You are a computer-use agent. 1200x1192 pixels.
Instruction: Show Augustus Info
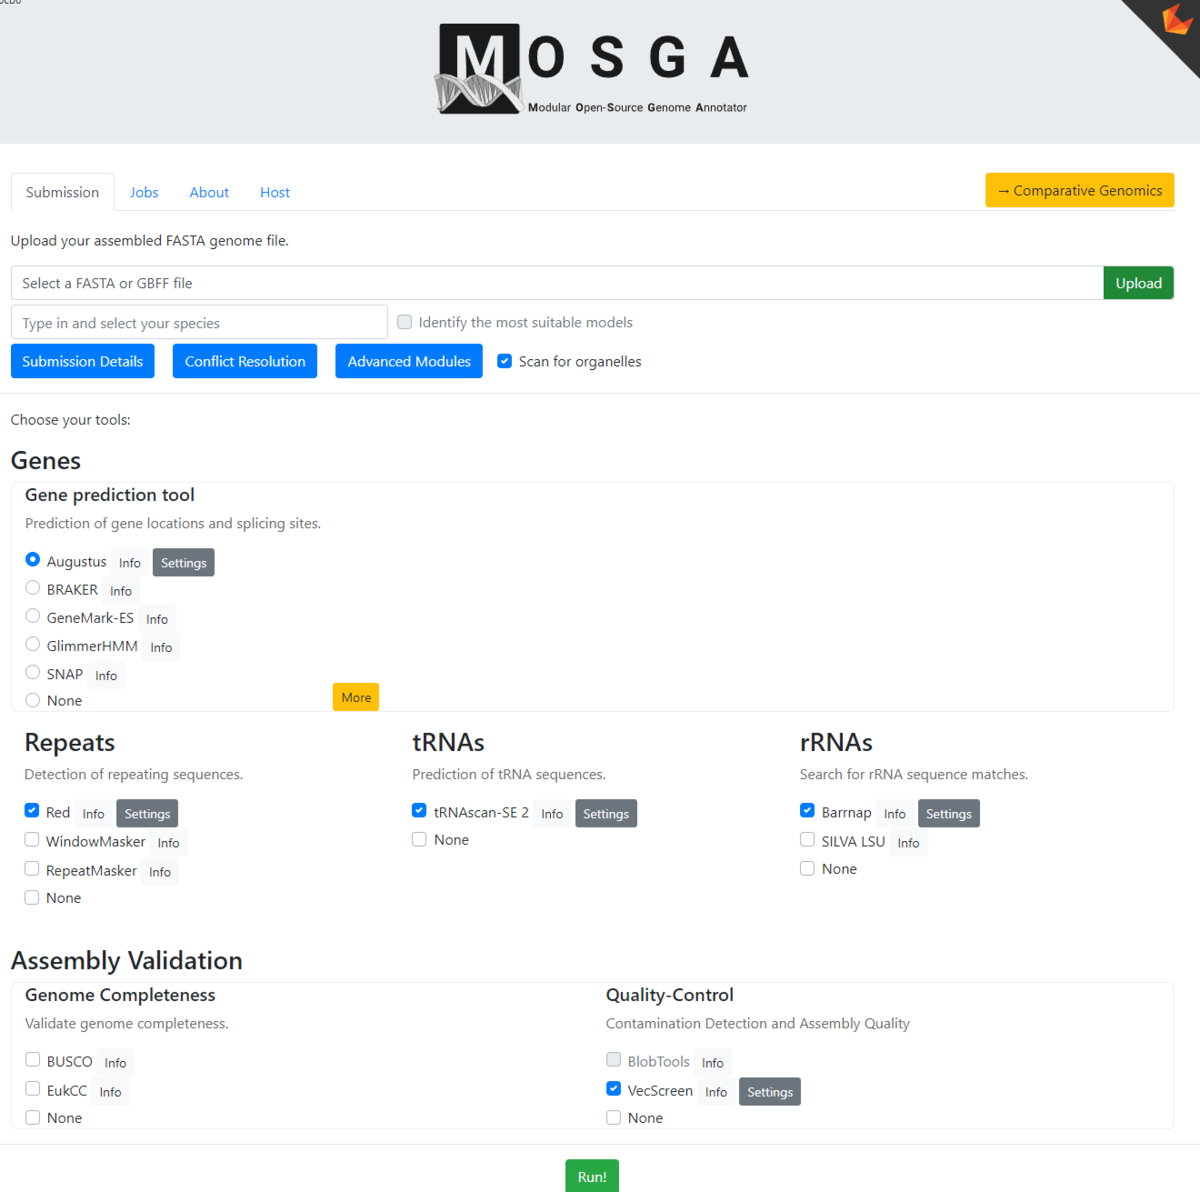click(130, 563)
